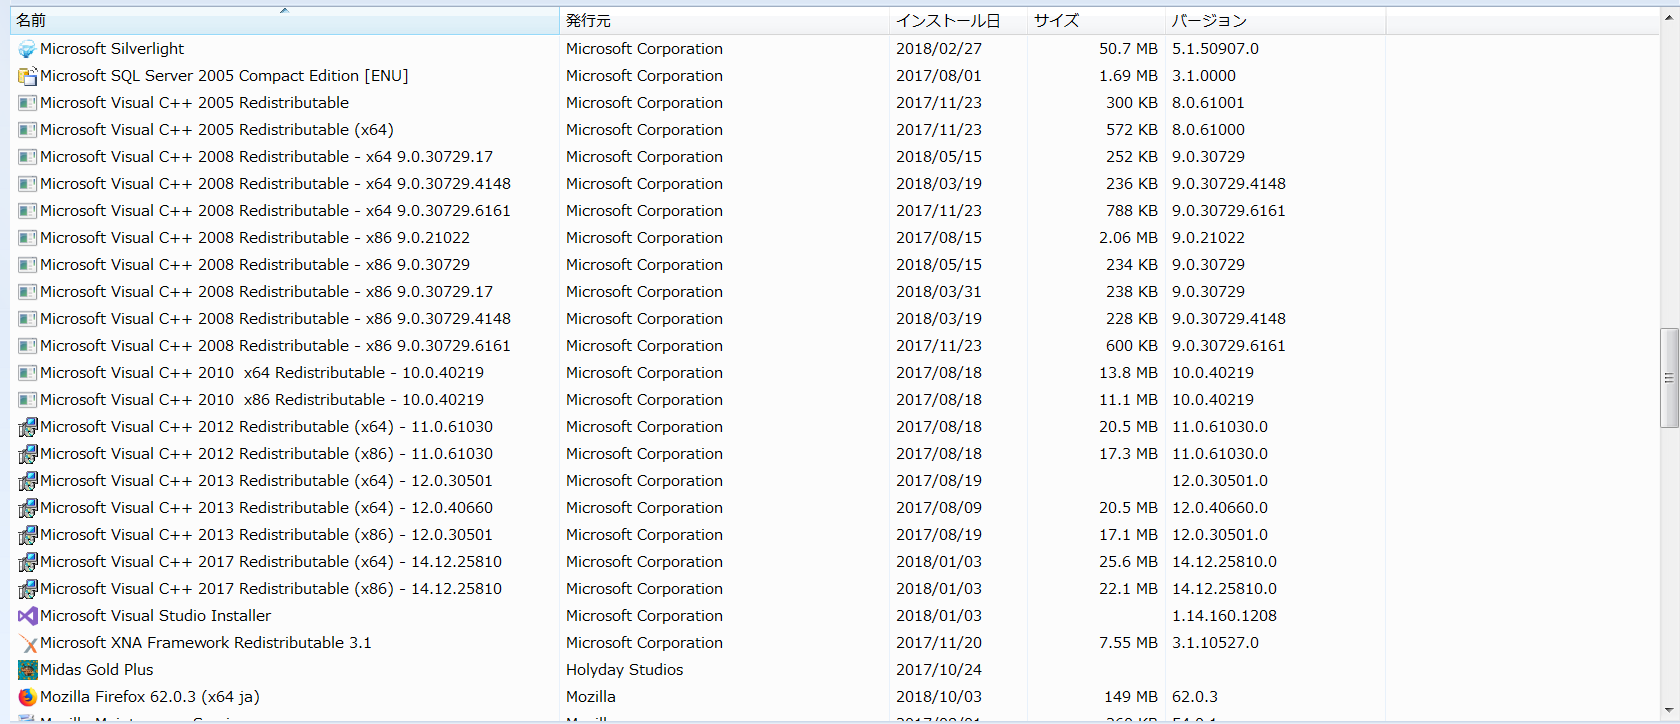Select the Microsoft XNA Framework icon
Image resolution: width=1680 pixels, height=724 pixels.
(27, 643)
